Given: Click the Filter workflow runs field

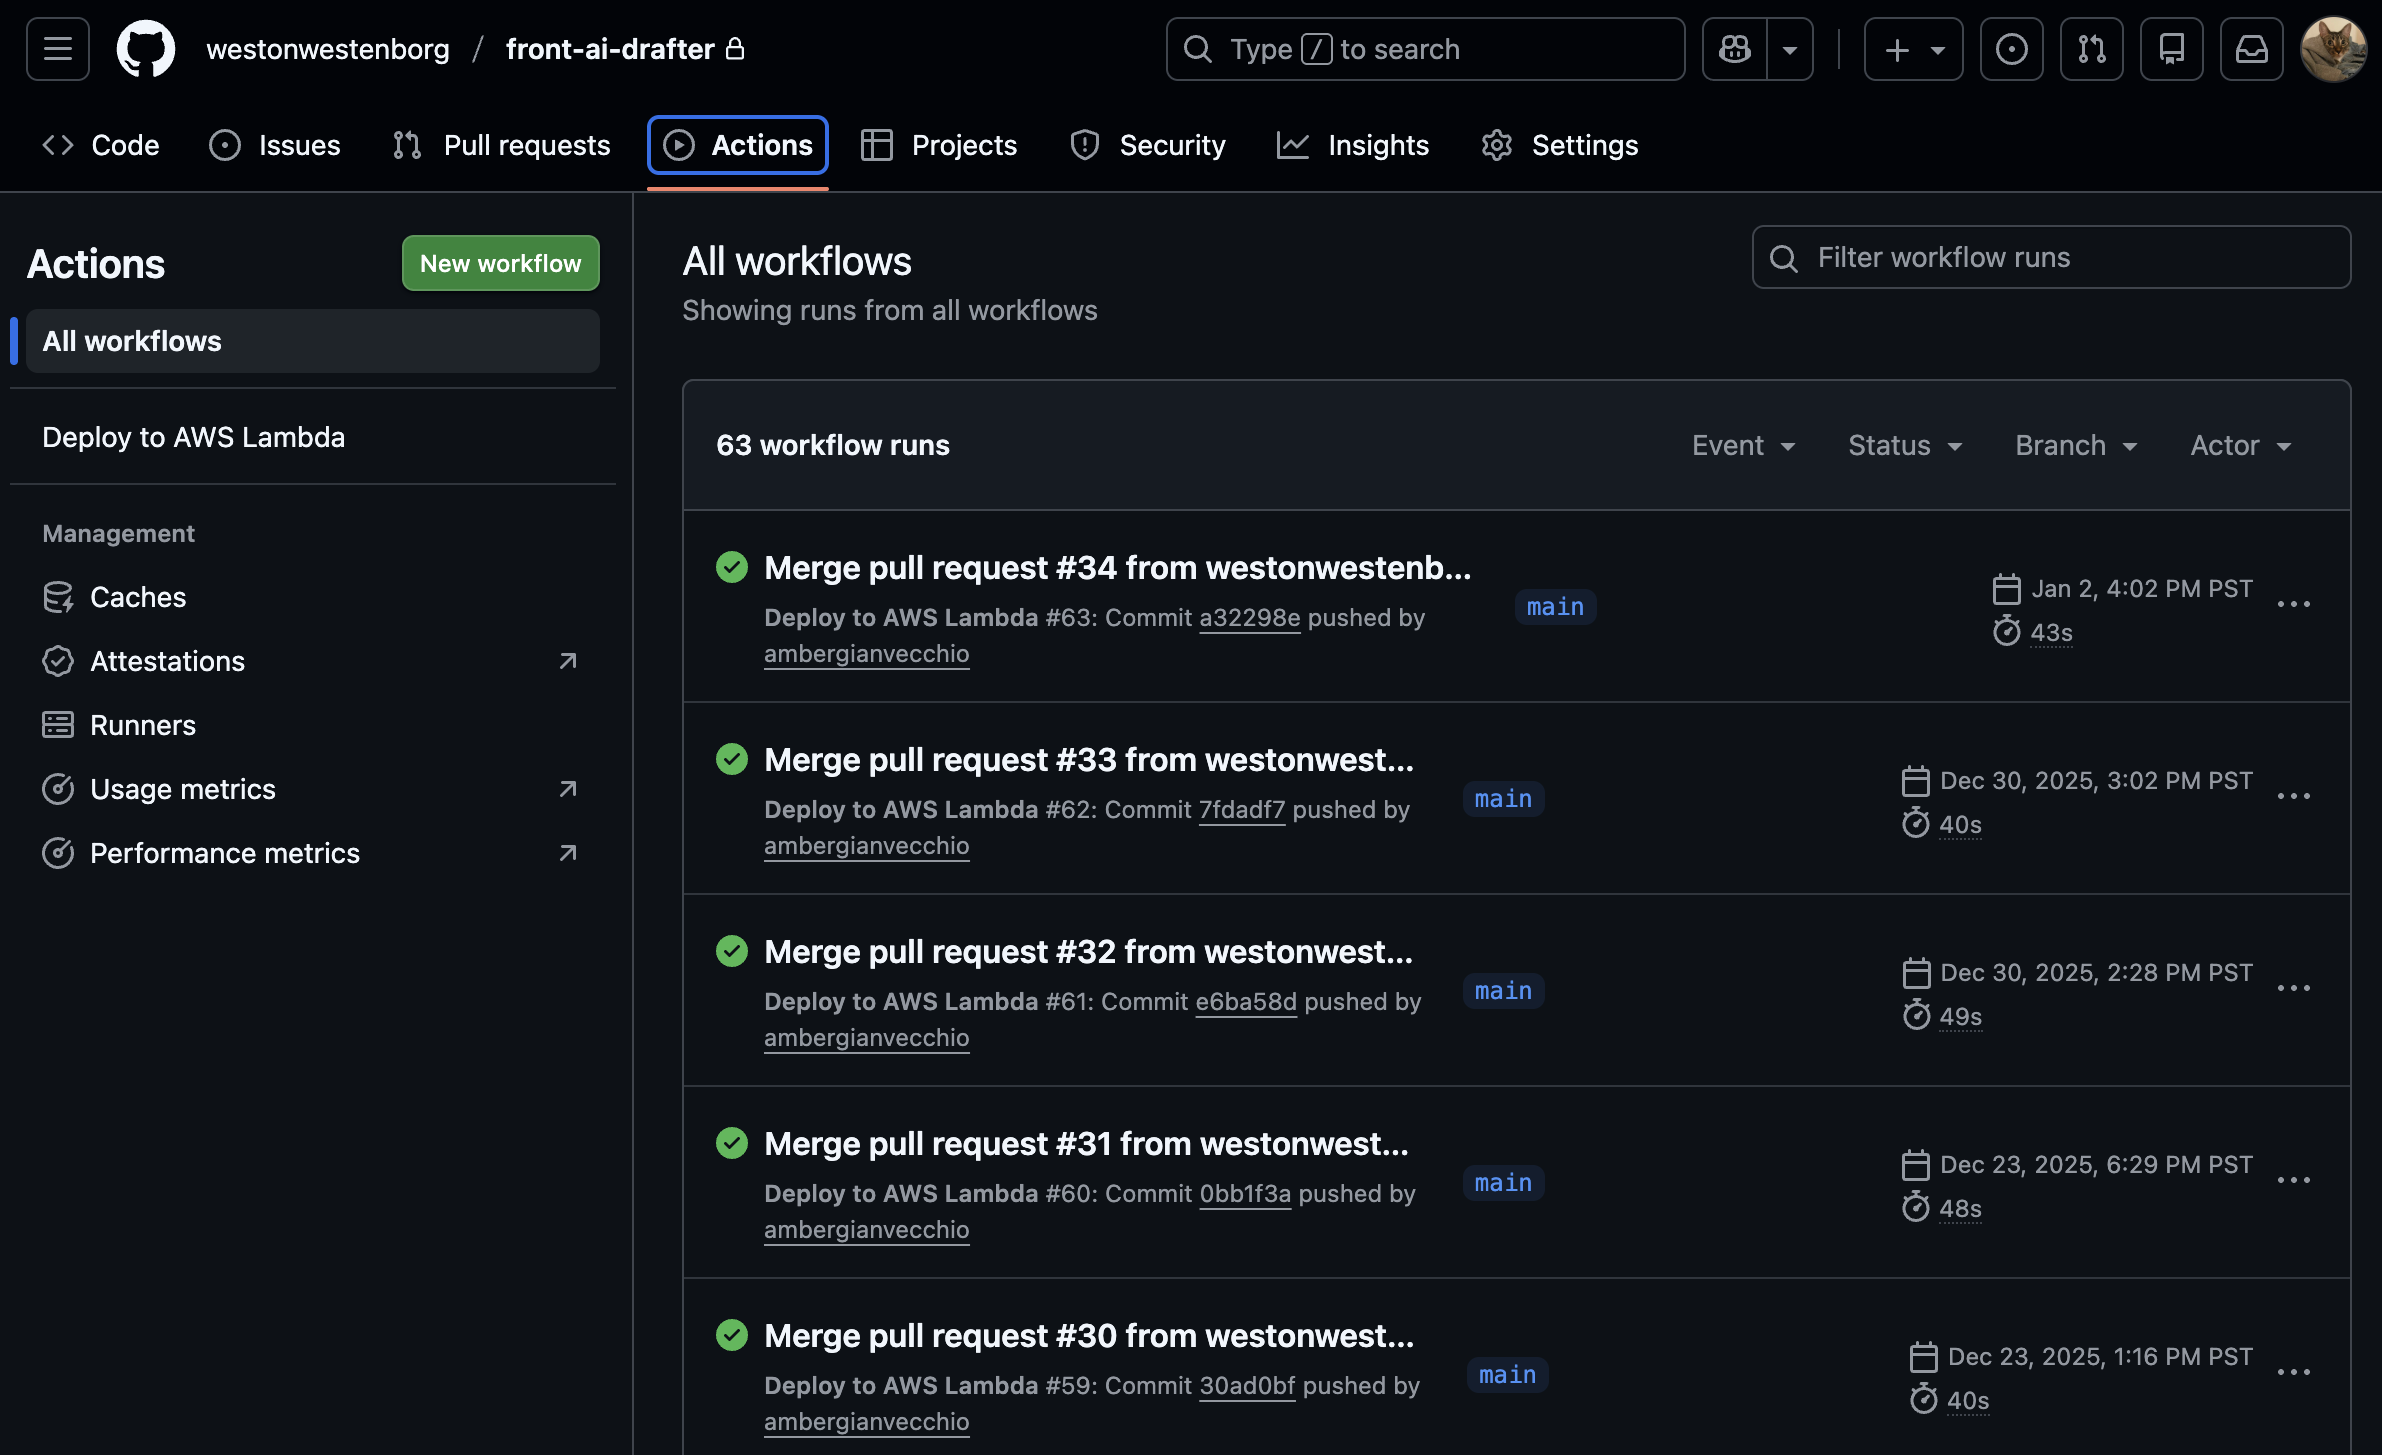Looking at the screenshot, I should pos(2050,257).
